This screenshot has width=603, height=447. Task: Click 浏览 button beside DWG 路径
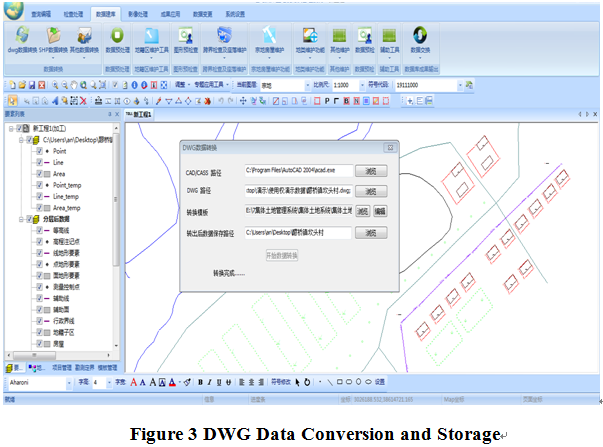[369, 190]
